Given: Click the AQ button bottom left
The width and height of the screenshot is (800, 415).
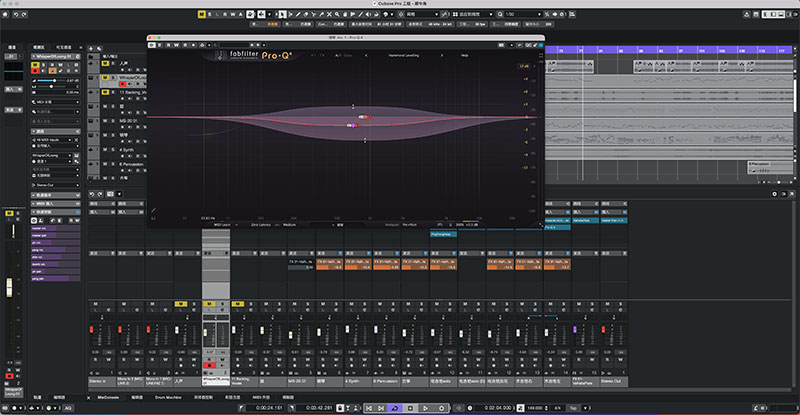Looking at the screenshot, I should [67, 408].
